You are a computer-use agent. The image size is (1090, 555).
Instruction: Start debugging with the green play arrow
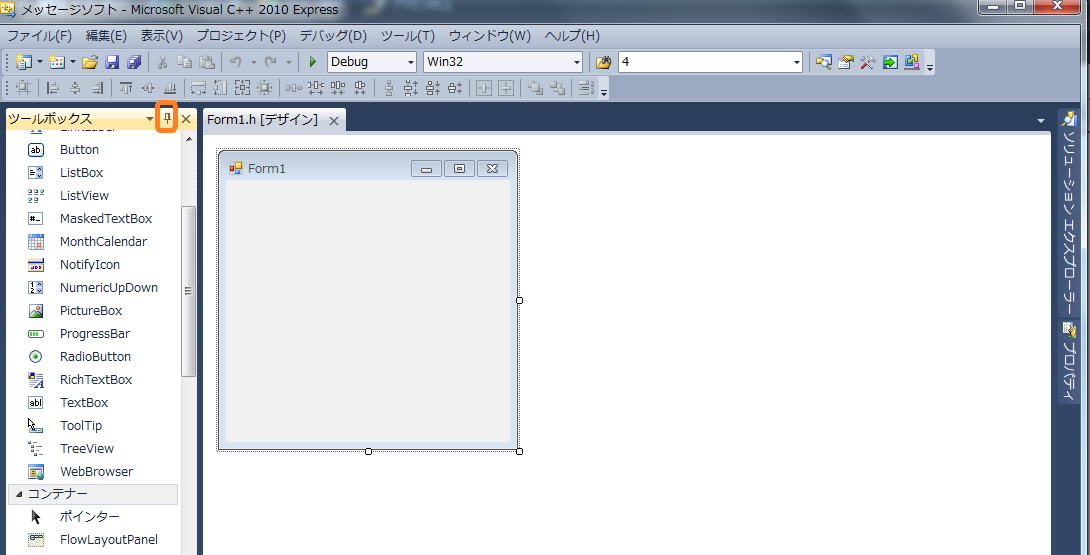[313, 62]
